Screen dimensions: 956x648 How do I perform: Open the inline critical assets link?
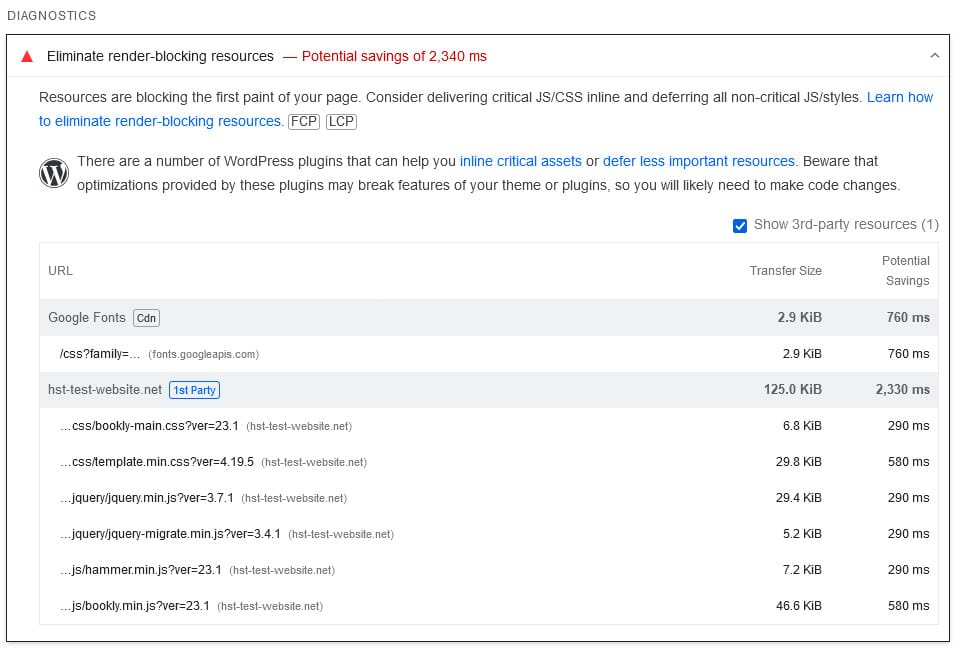tap(520, 161)
